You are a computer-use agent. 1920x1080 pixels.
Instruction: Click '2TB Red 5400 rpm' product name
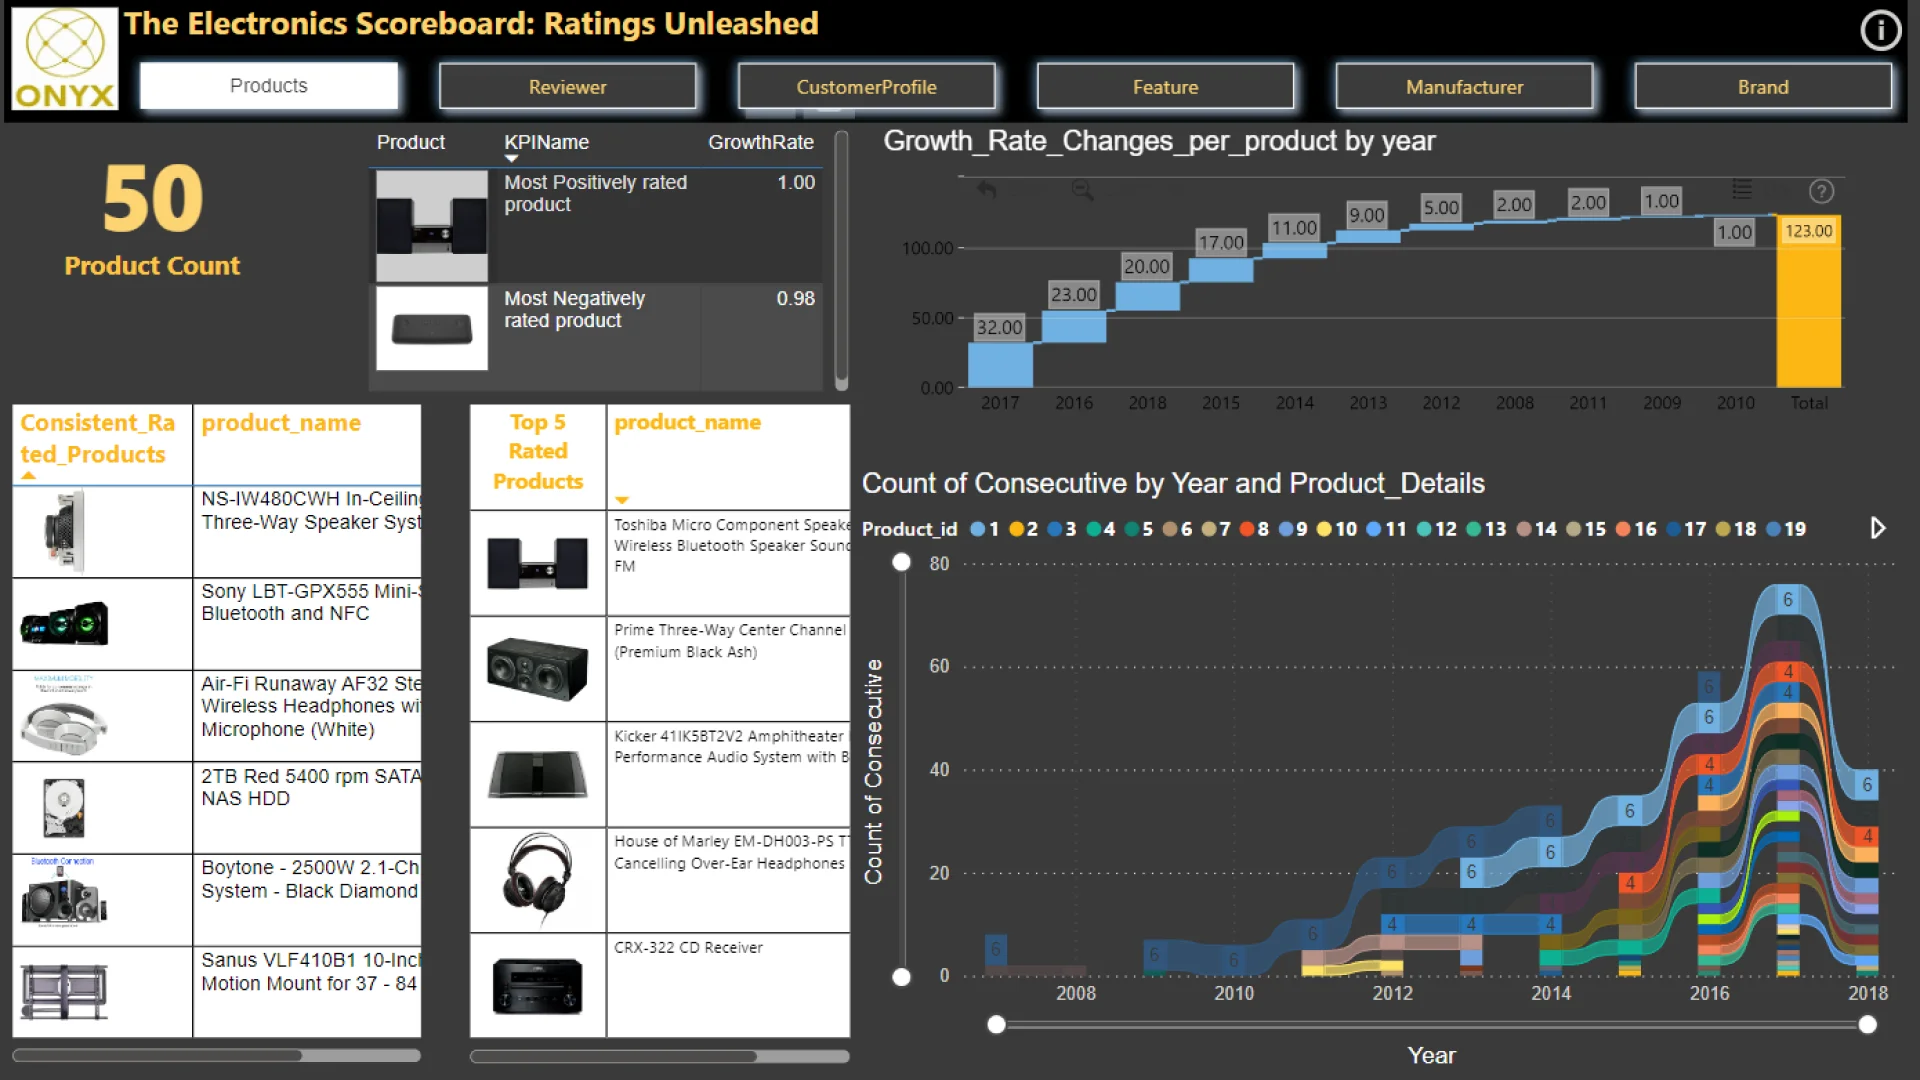pos(310,787)
